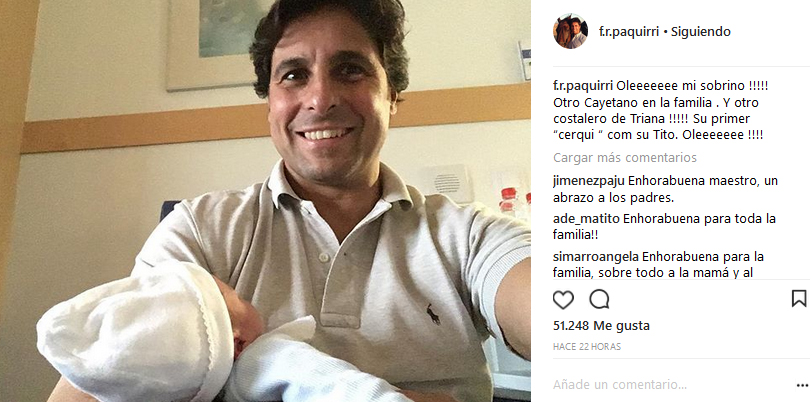View the 51.248 Me gusta likes list

(601, 326)
